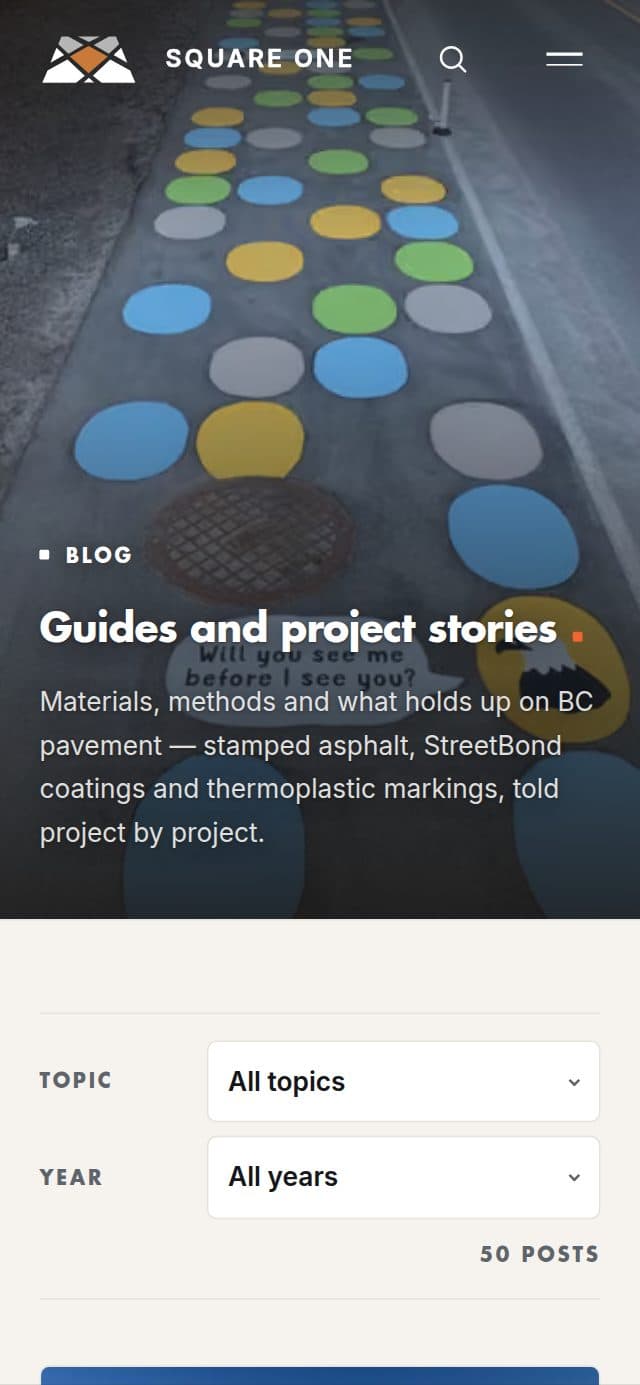Image resolution: width=640 pixels, height=1385 pixels.
Task: Click the Guides and project stories heading
Action: coord(298,628)
